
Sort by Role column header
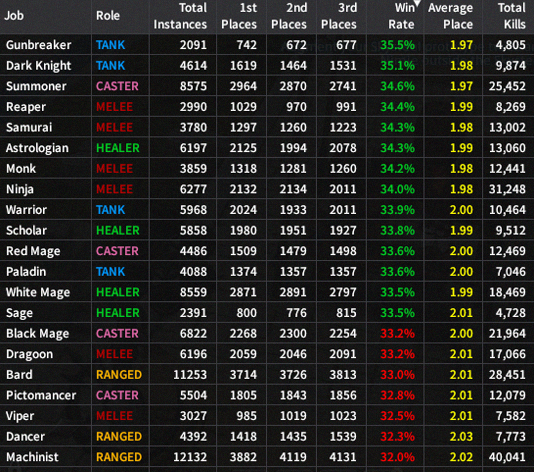108,16
